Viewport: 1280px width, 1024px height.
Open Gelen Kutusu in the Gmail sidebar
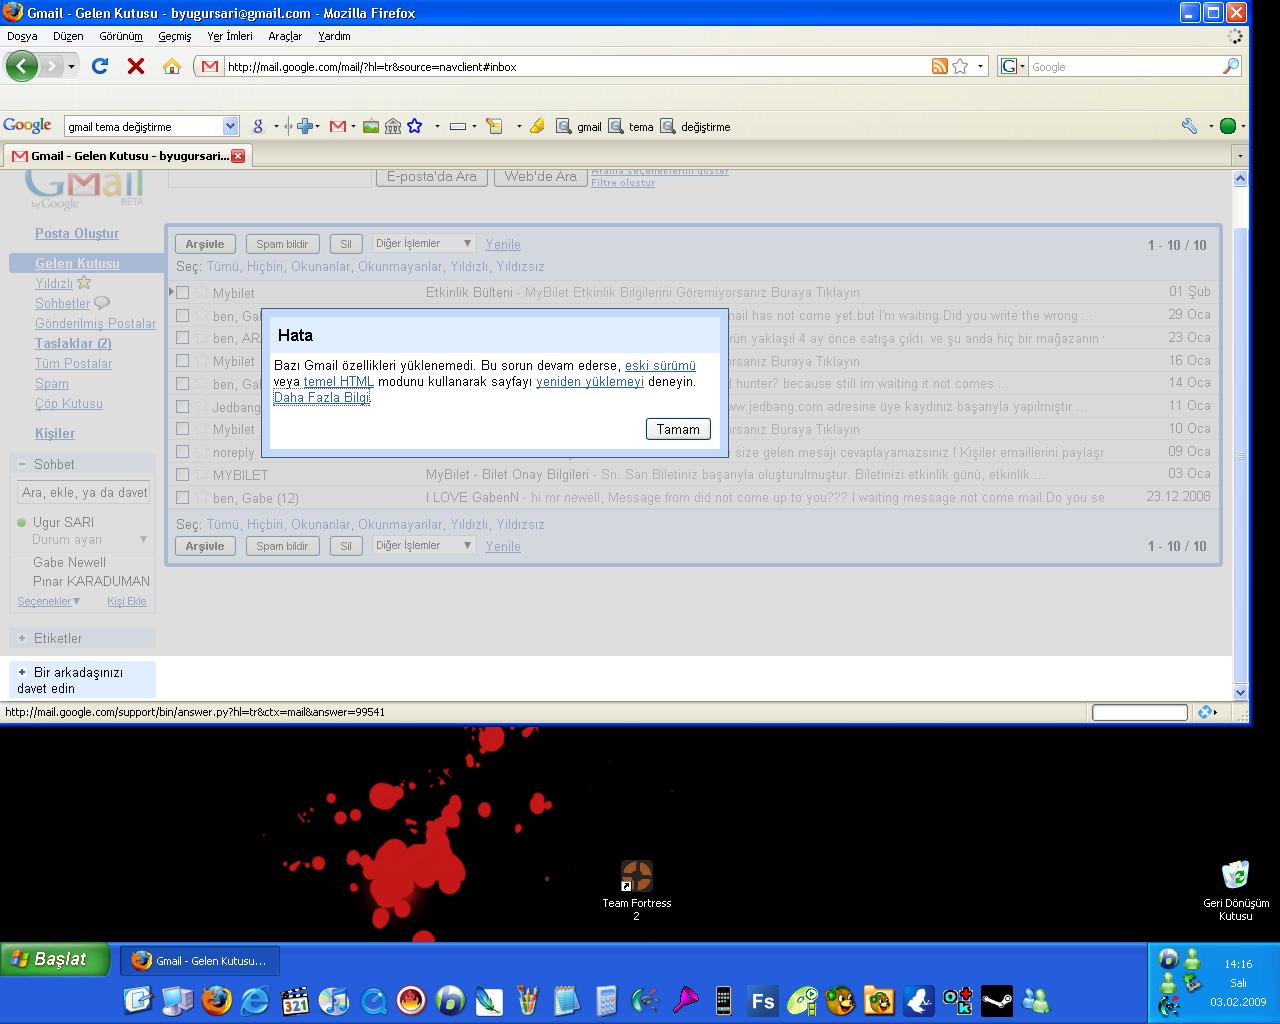point(77,263)
